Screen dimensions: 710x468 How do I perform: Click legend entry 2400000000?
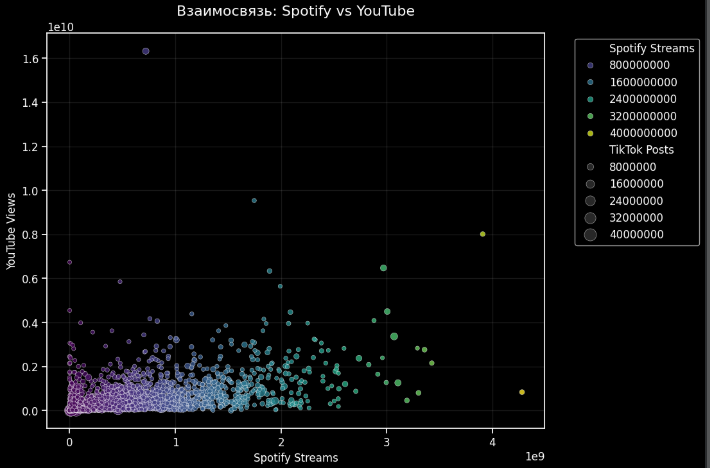tap(643, 99)
